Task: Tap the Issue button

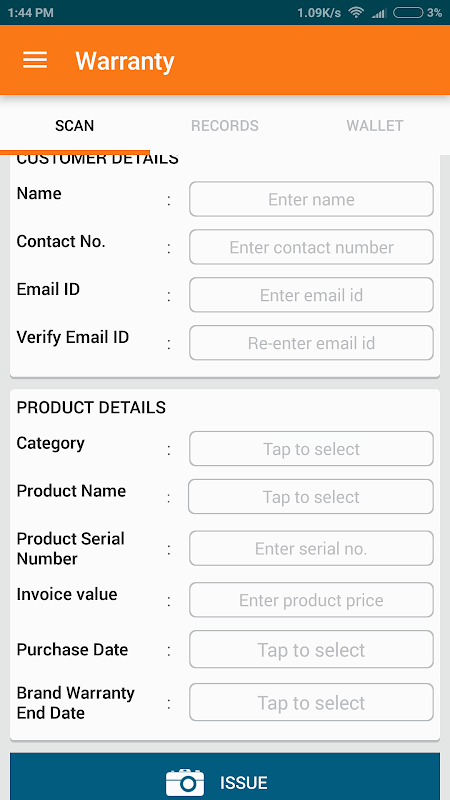Action: click(x=224, y=777)
